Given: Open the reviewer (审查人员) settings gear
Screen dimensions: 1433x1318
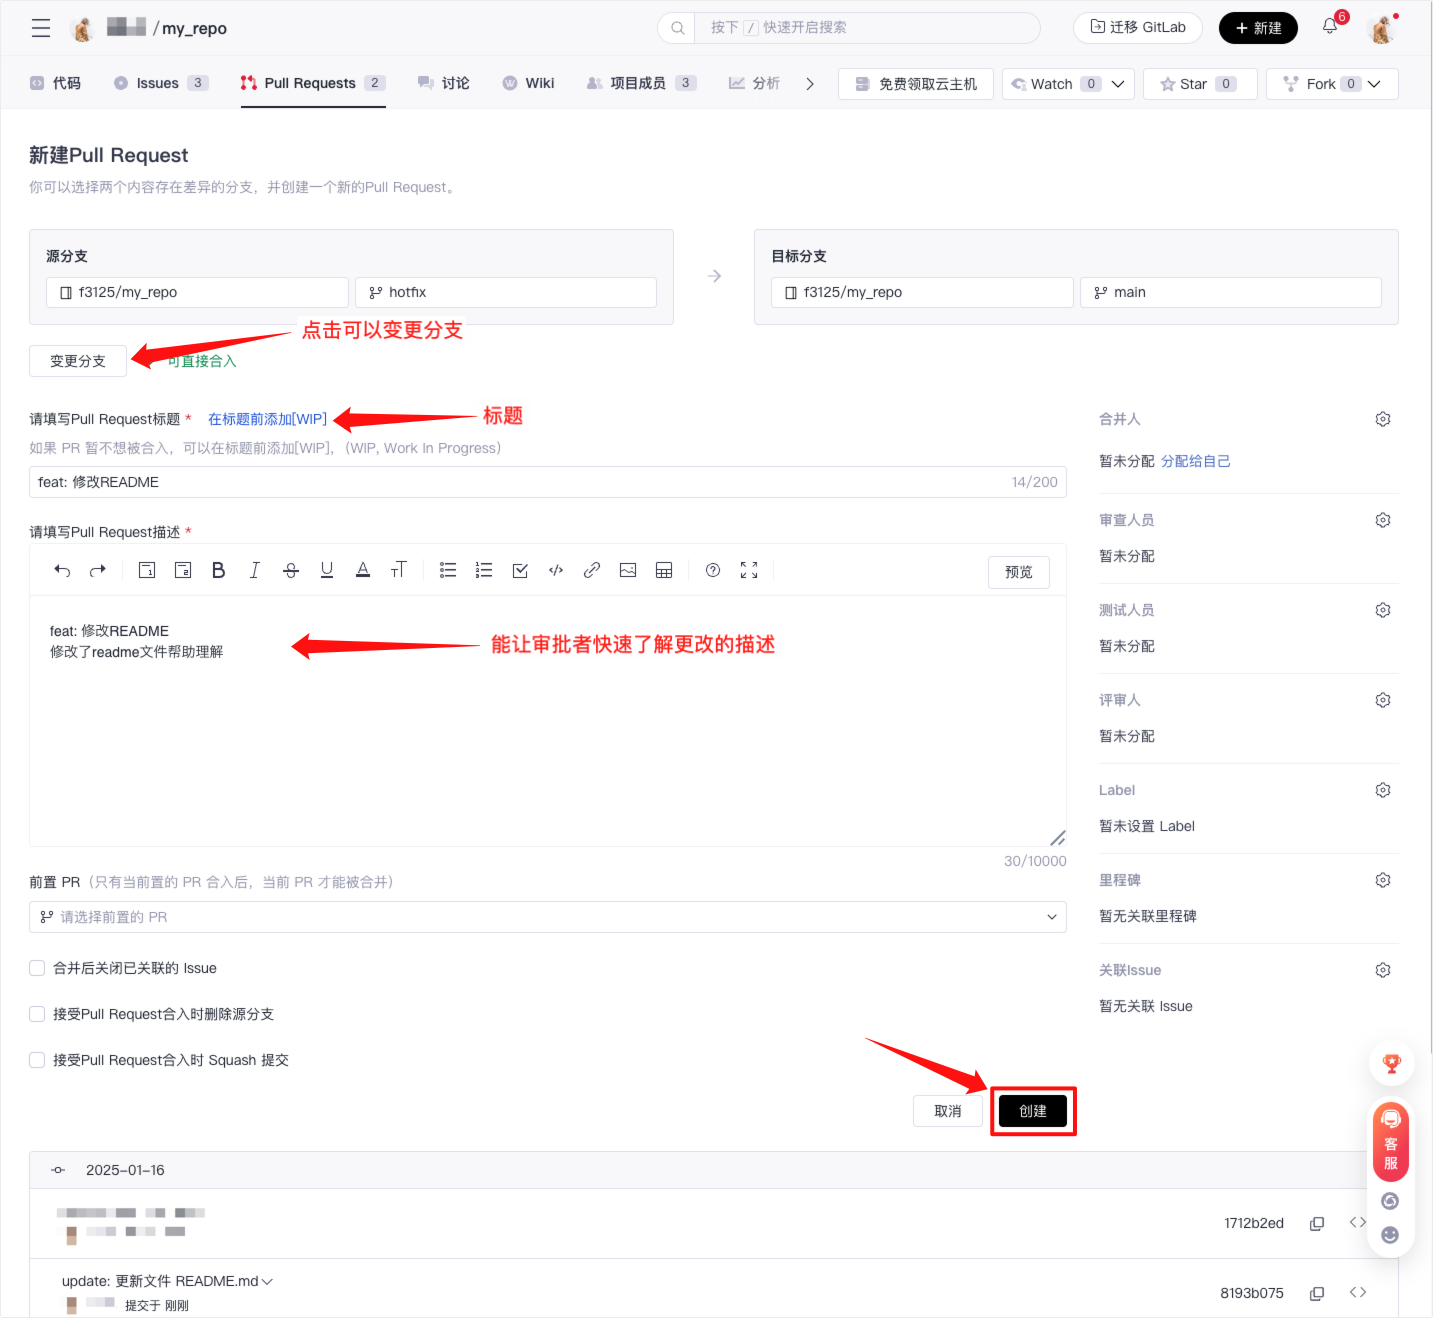Looking at the screenshot, I should 1383,520.
